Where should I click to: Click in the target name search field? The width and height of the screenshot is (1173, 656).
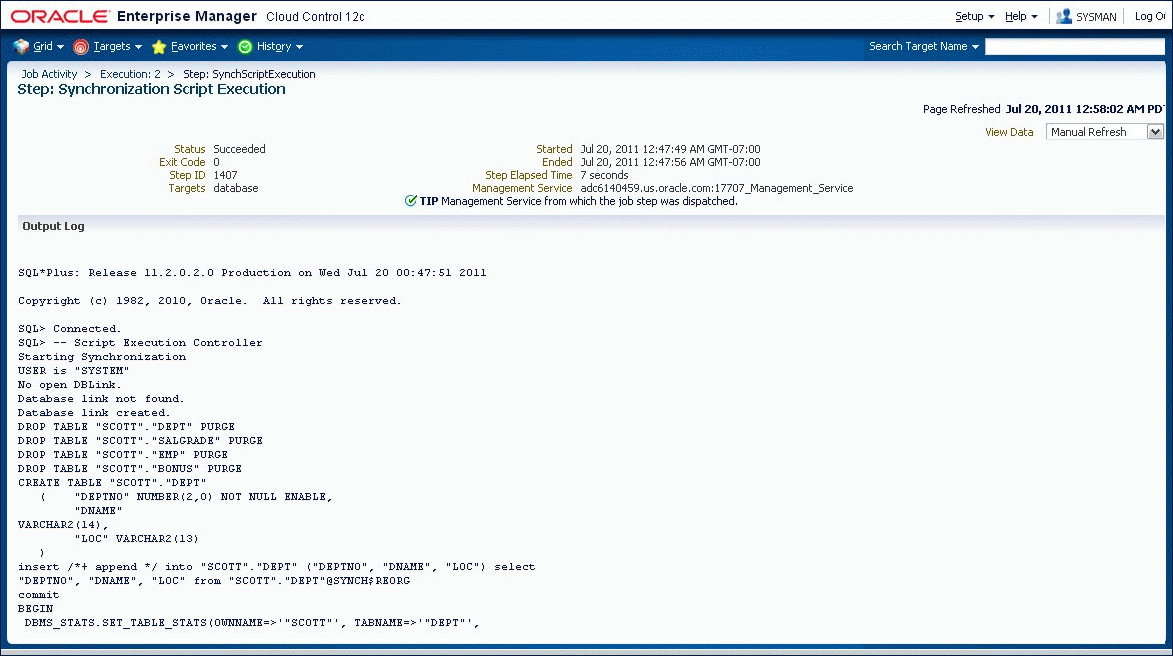pos(1074,46)
